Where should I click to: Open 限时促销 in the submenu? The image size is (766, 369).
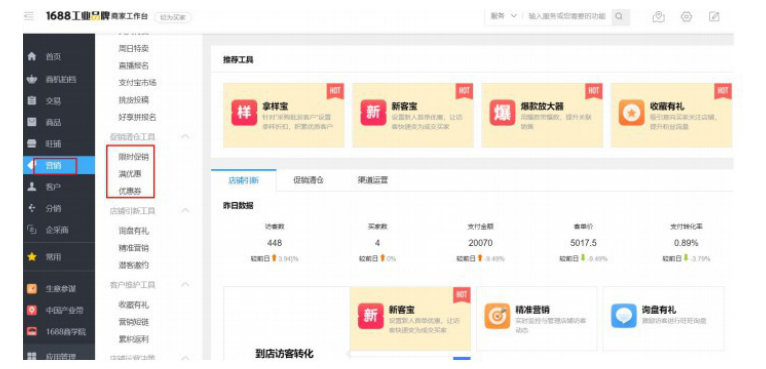pyautogui.click(x=133, y=157)
